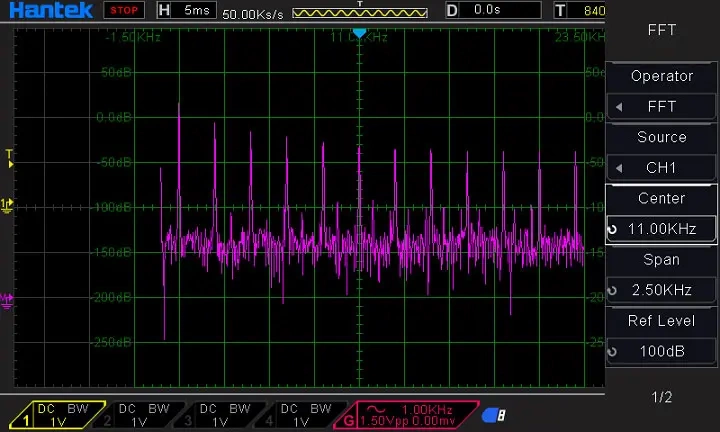Image resolution: width=720 pixels, height=432 pixels.
Task: Go to menu page 1/2 indicator
Action: coord(661,397)
